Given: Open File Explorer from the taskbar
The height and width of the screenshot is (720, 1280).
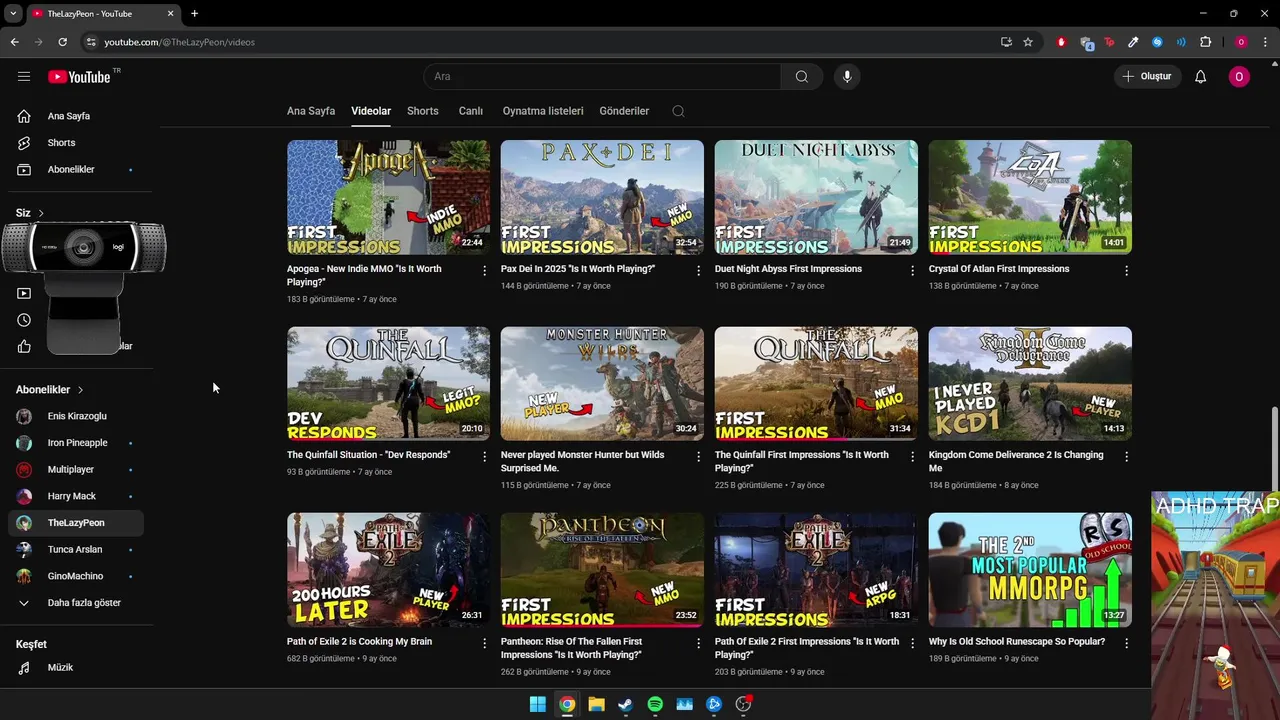Looking at the screenshot, I should tap(596, 704).
